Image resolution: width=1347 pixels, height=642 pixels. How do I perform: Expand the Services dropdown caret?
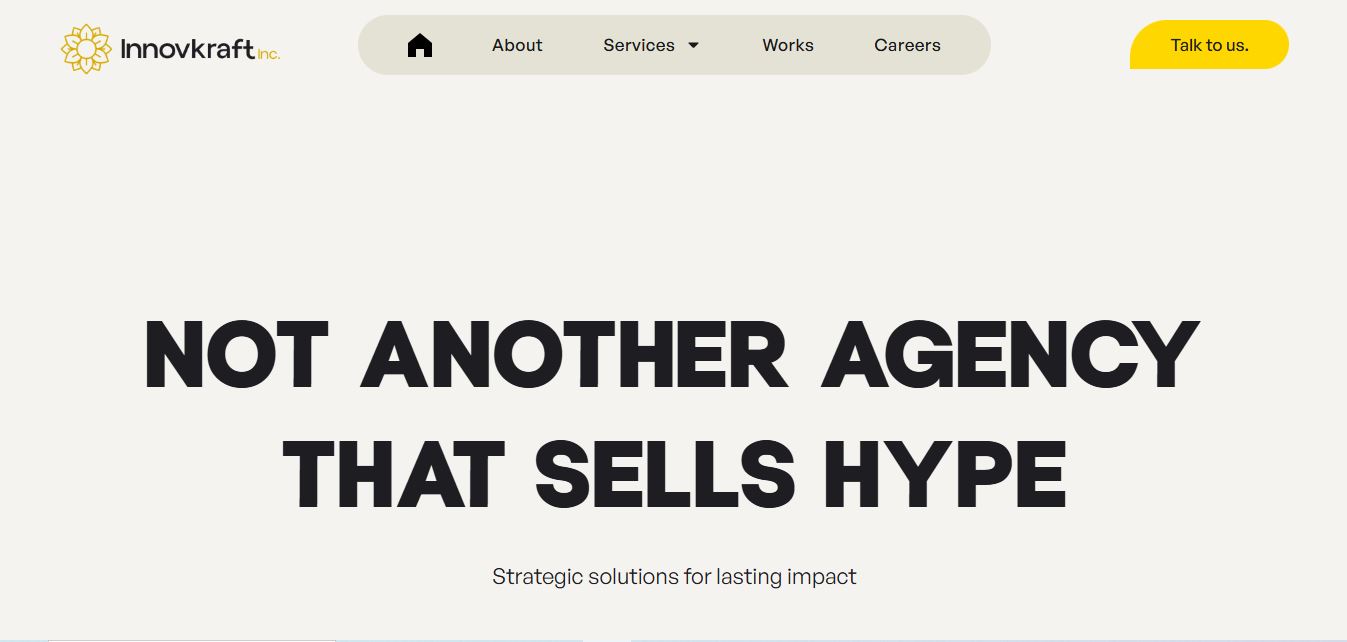[694, 45]
